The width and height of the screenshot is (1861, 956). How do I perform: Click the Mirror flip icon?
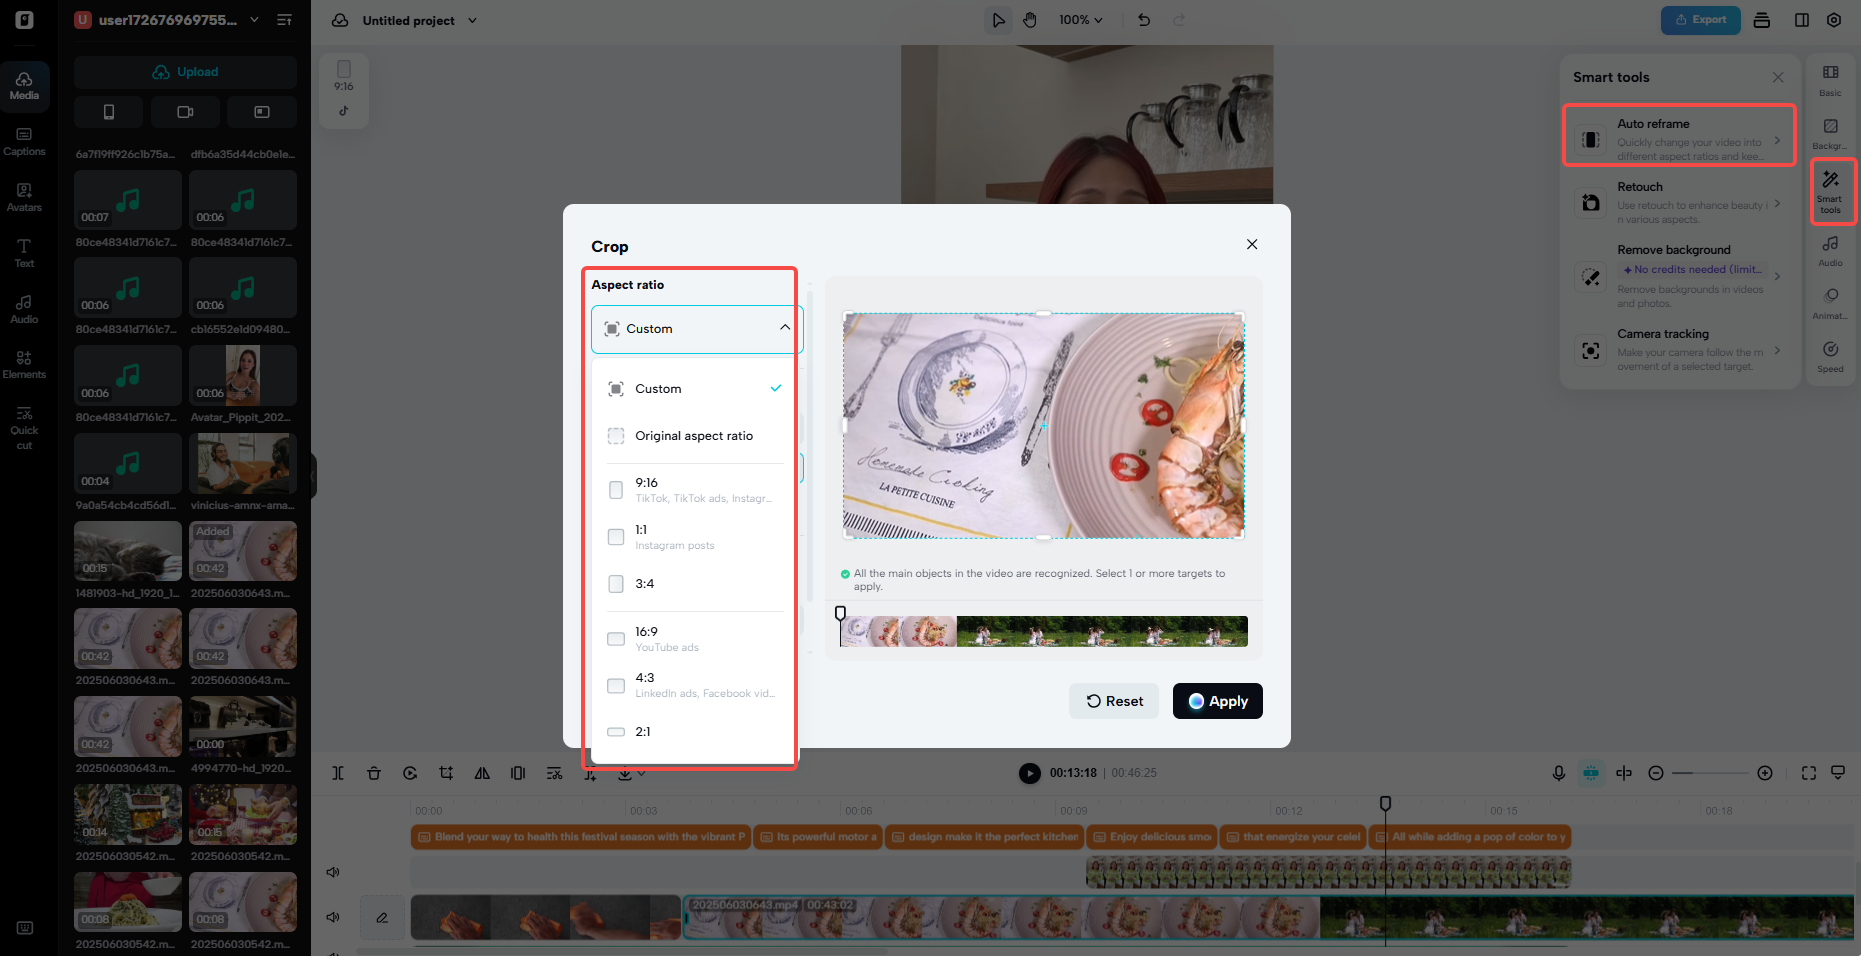pyautogui.click(x=482, y=773)
